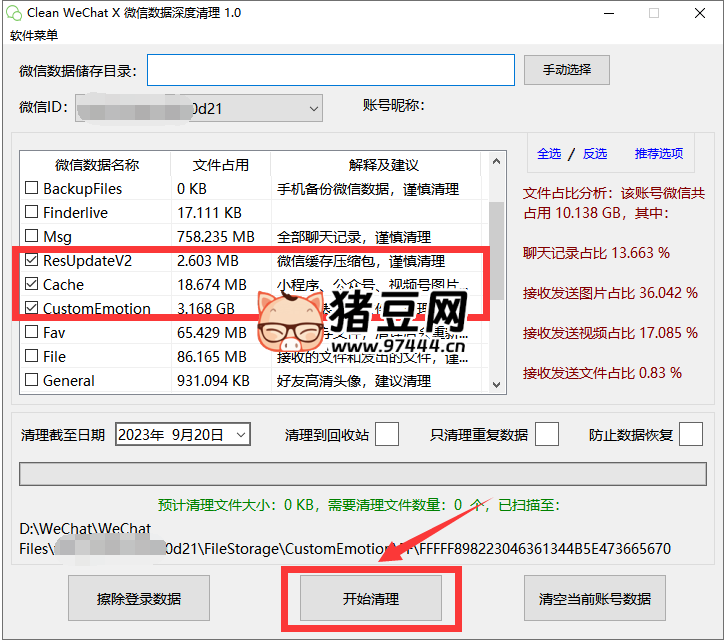Toggle the 清理到回收站 checkbox
Screen dimensions: 726x642
click(x=387, y=434)
